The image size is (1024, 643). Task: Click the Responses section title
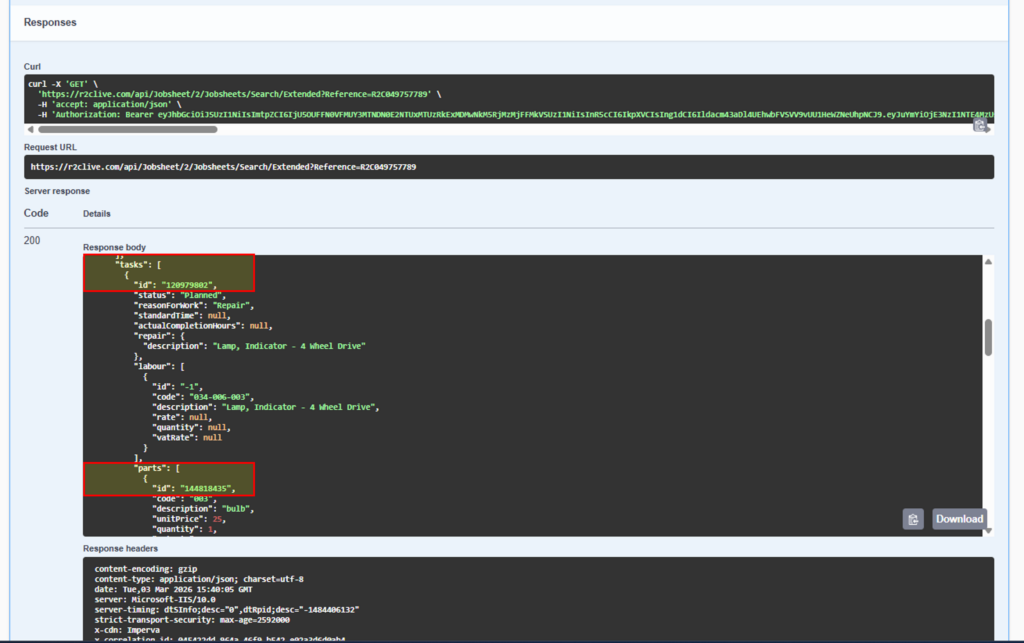point(49,22)
